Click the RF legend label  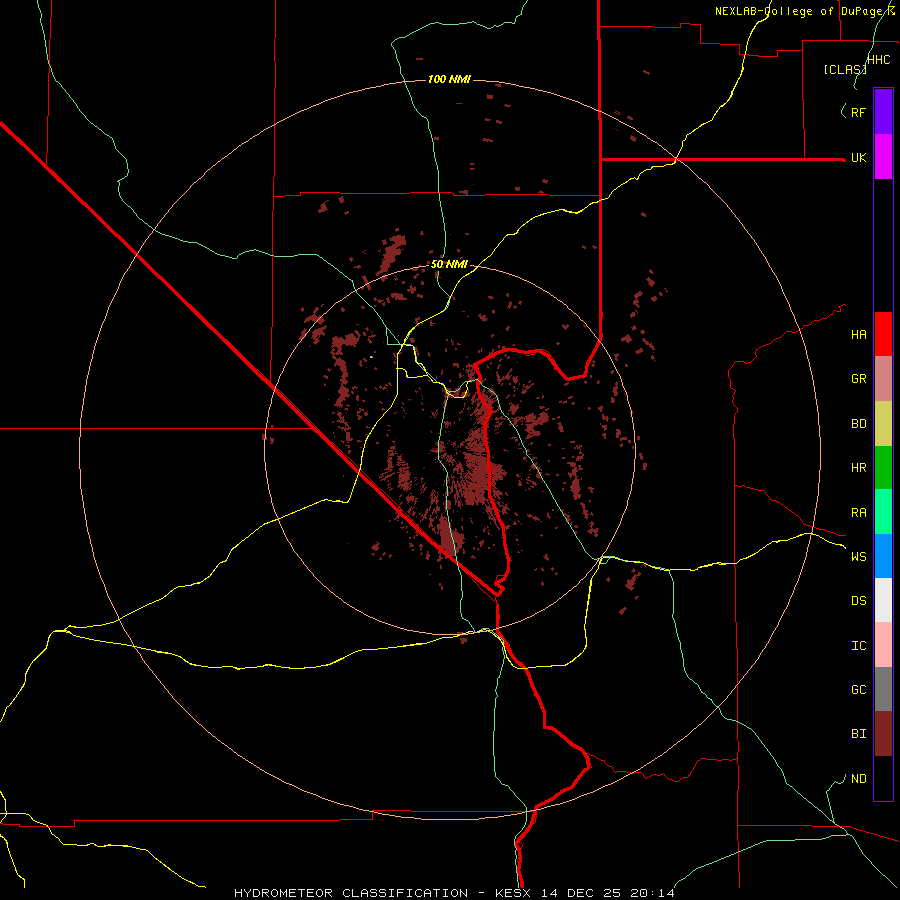pyautogui.click(x=858, y=112)
